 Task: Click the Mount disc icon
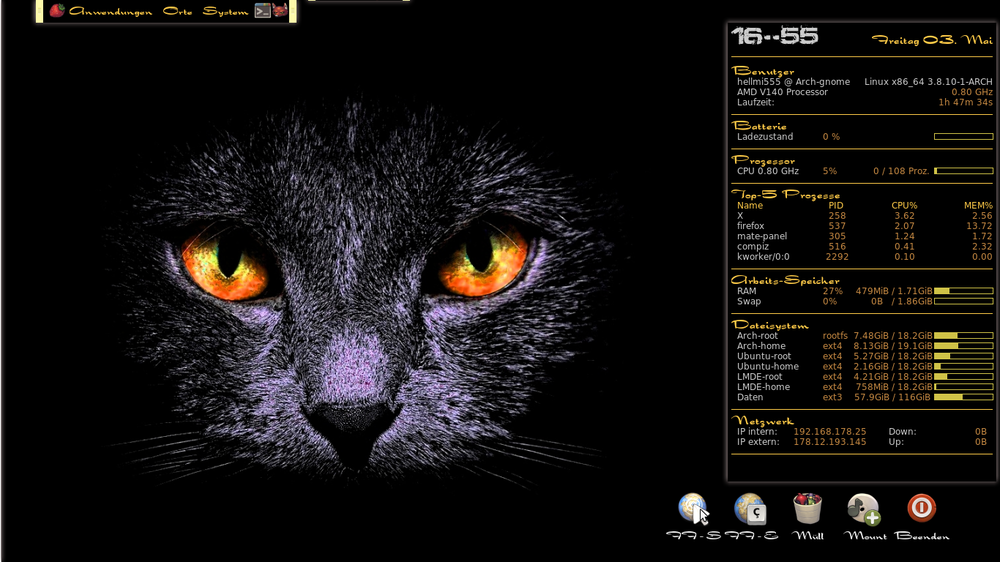(x=864, y=509)
